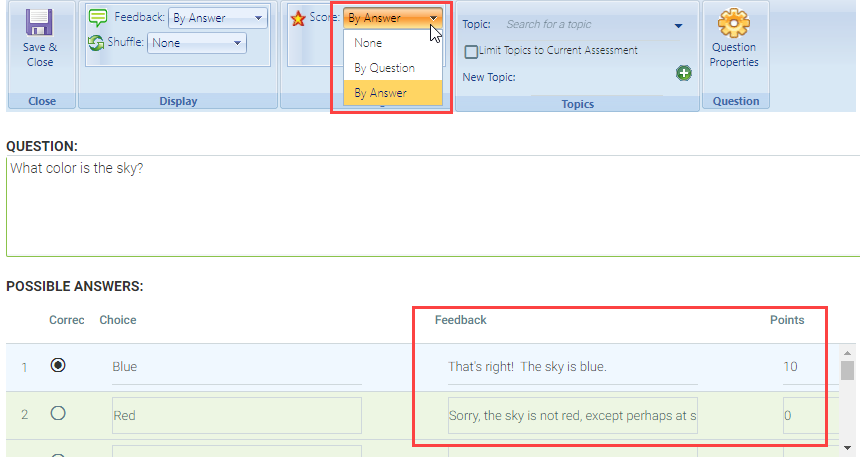Check Limit Topics to Current Assessment

coord(471,52)
